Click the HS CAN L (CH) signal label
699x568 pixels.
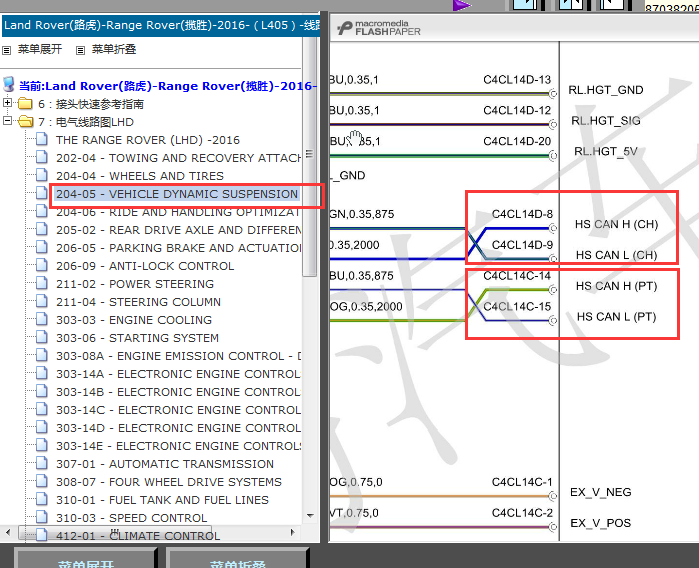tap(617, 255)
